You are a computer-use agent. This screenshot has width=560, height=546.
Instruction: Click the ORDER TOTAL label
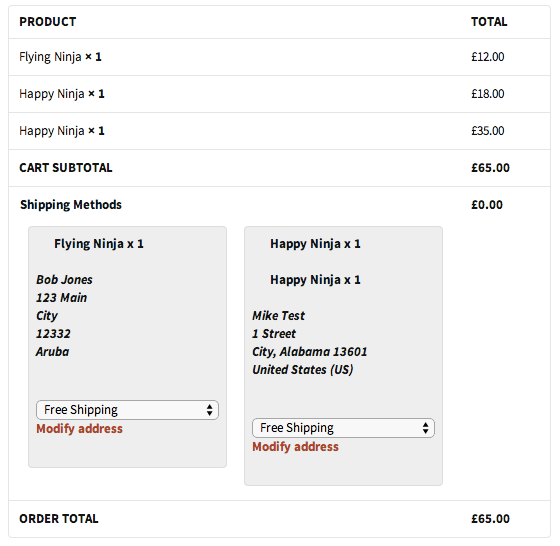pyautogui.click(x=59, y=519)
